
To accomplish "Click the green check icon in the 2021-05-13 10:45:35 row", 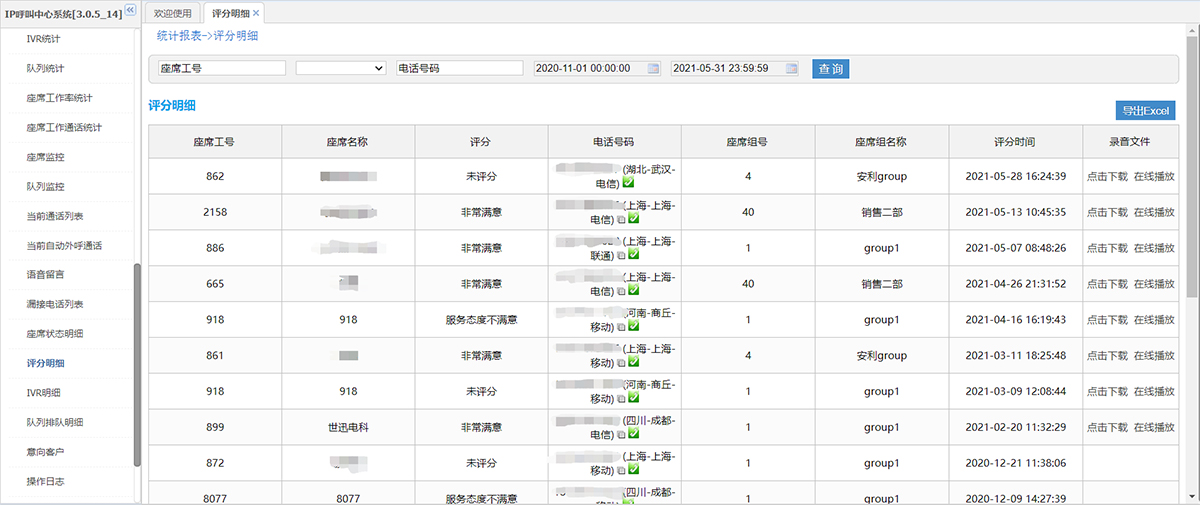I will point(633,220).
